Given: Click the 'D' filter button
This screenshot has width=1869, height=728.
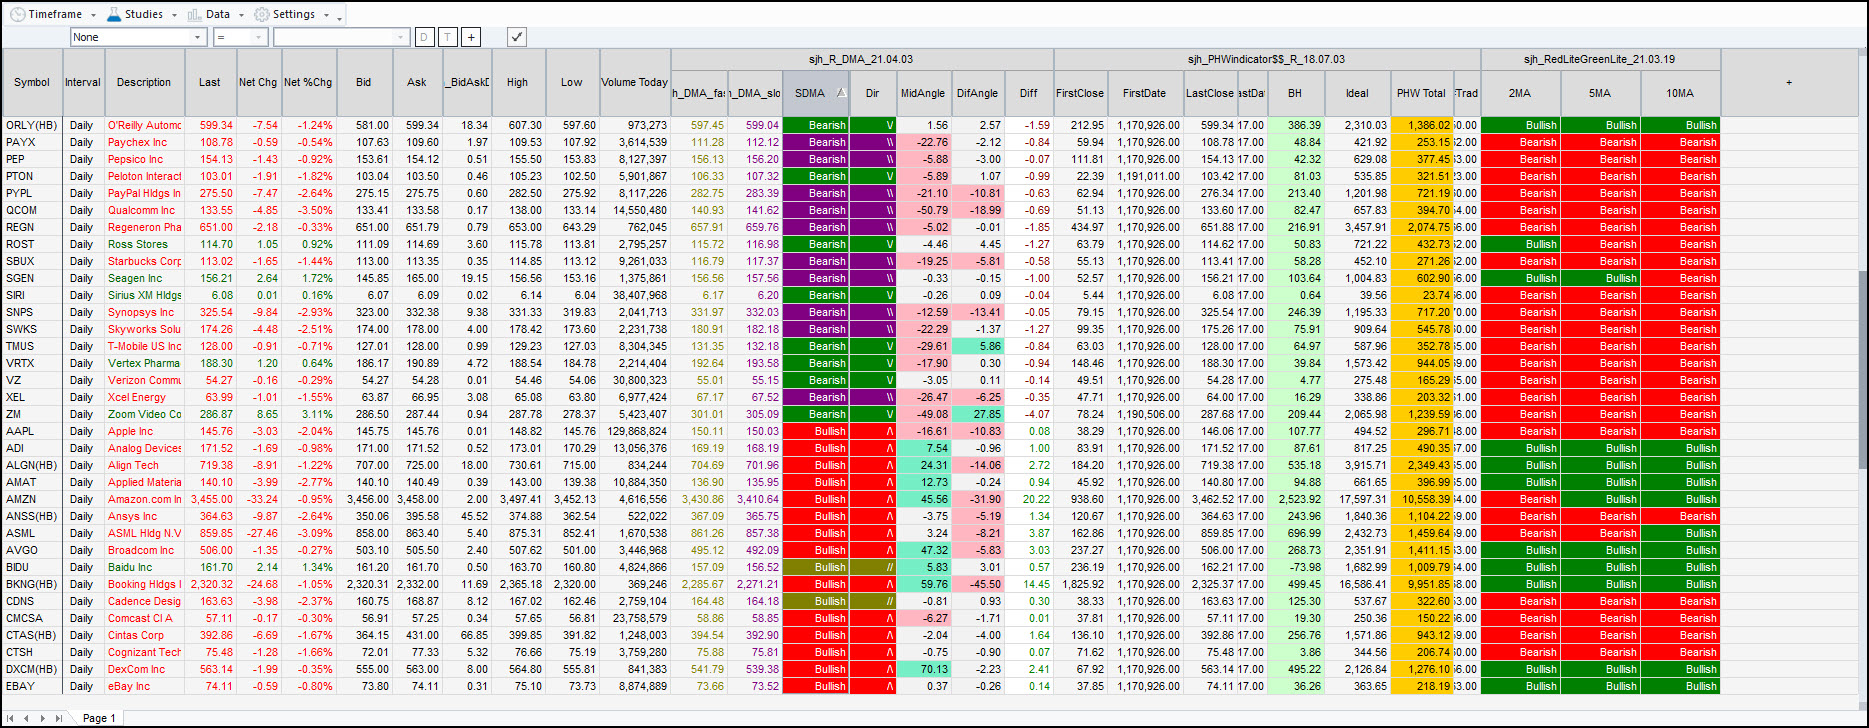Looking at the screenshot, I should 424,37.
